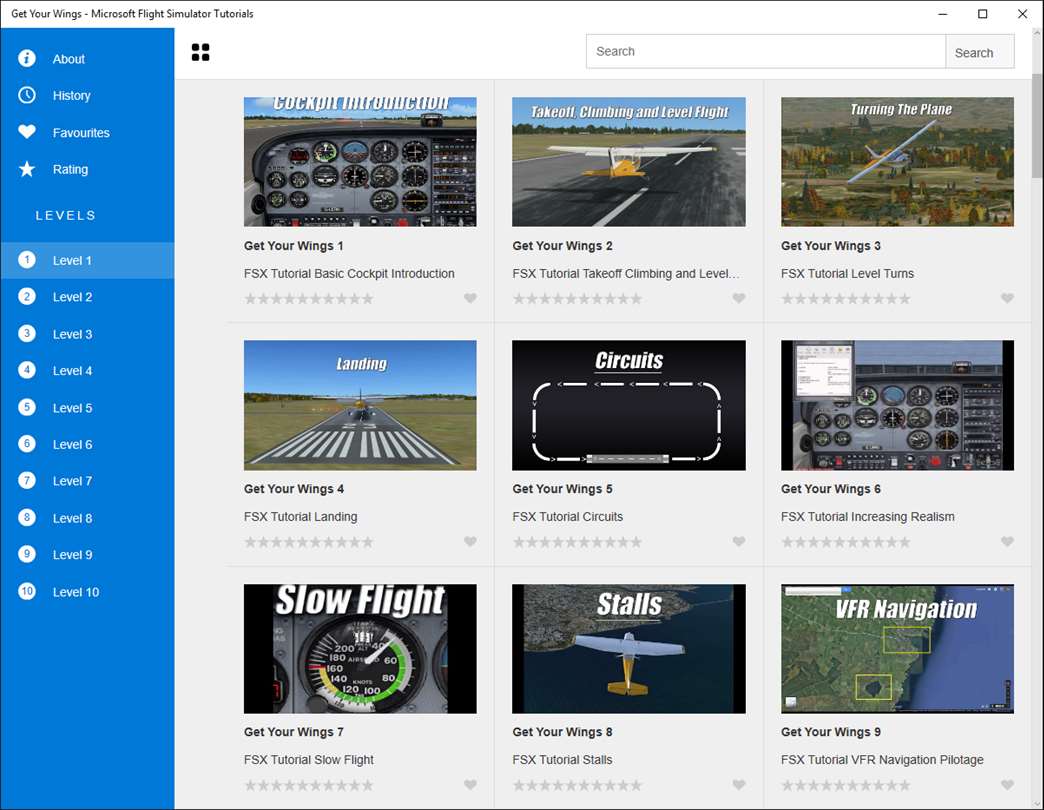Open the VFR Navigation thumbnail
Viewport: 1044px width, 810px height.
click(x=898, y=649)
